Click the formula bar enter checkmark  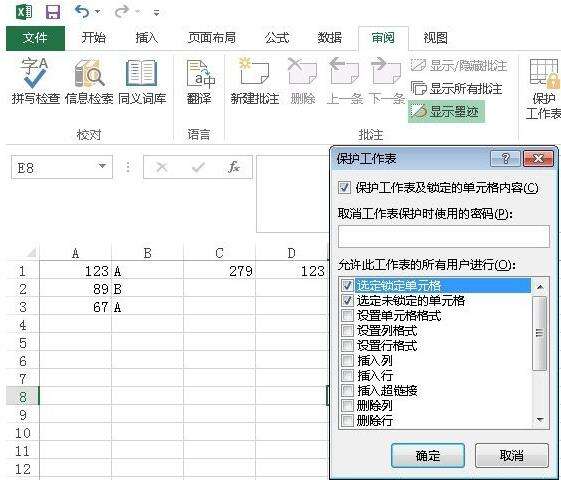pyautogui.click(x=198, y=167)
